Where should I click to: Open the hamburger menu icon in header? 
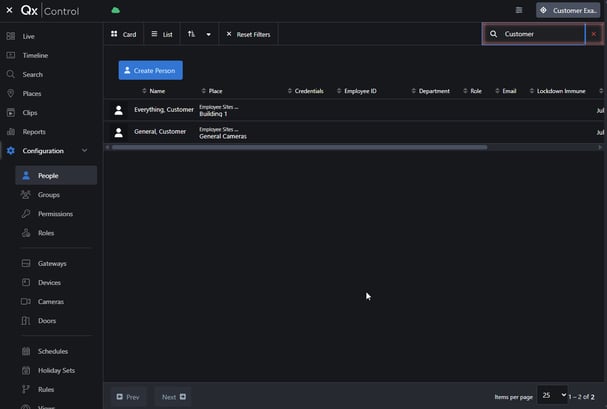519,10
